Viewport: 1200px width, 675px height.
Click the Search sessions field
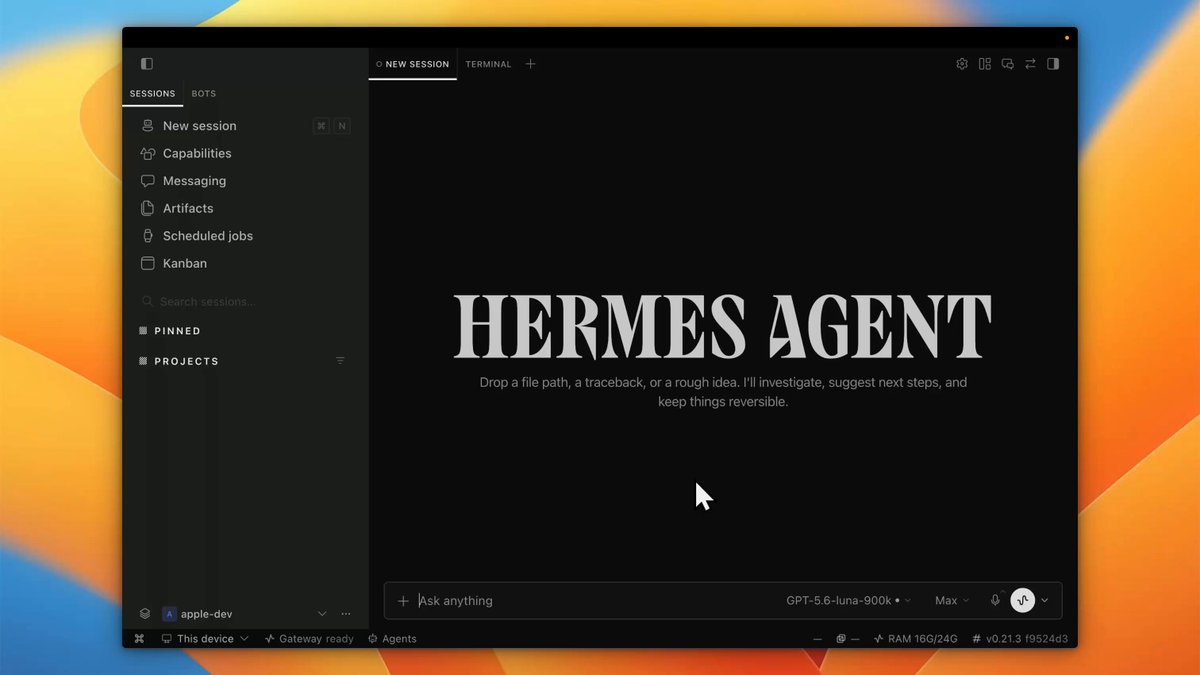[245, 301]
